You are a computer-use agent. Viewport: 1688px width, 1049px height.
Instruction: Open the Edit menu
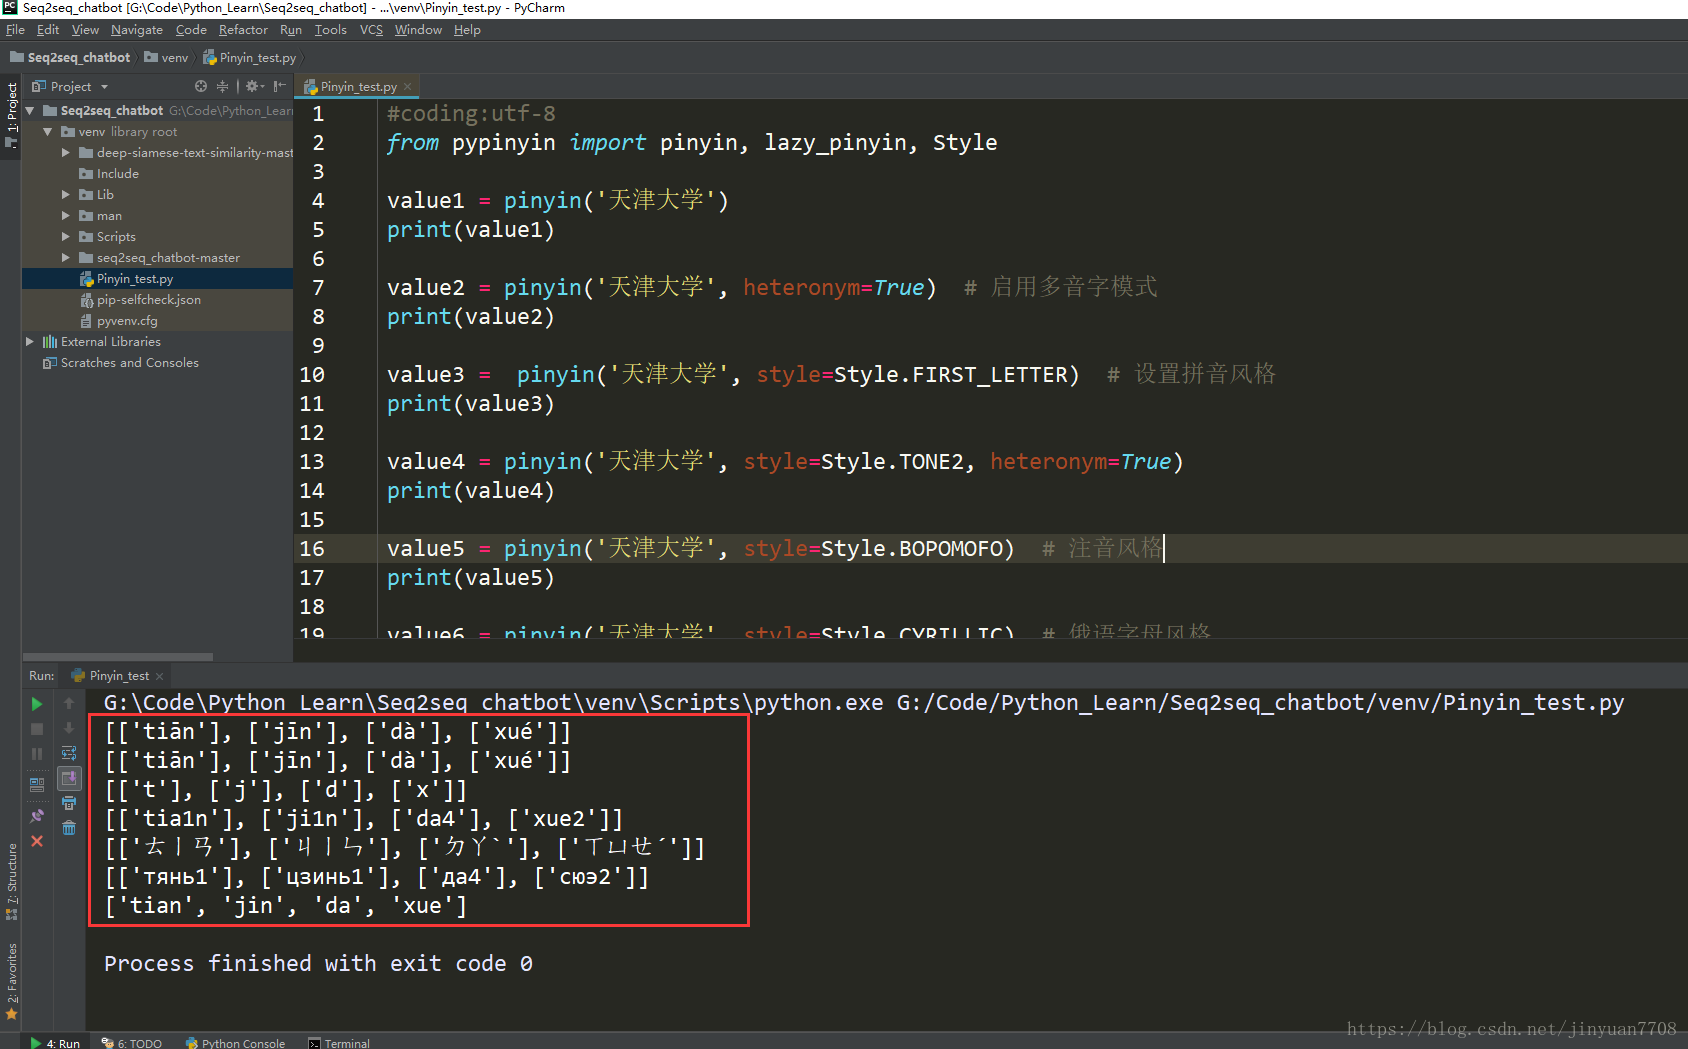pos(48,30)
